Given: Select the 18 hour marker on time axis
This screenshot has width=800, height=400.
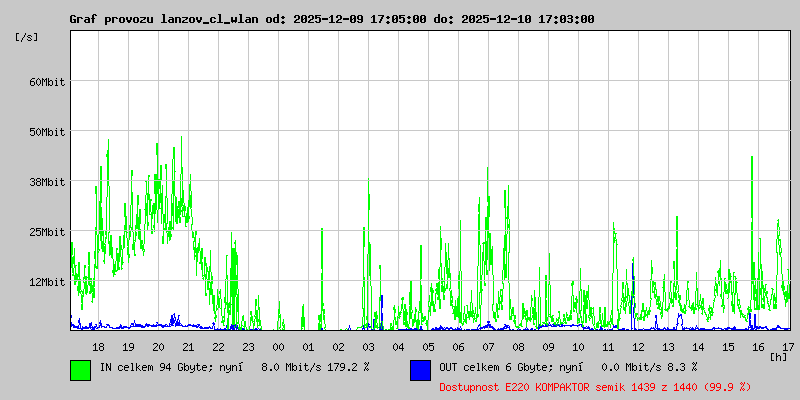Looking at the screenshot, I should (98, 346).
